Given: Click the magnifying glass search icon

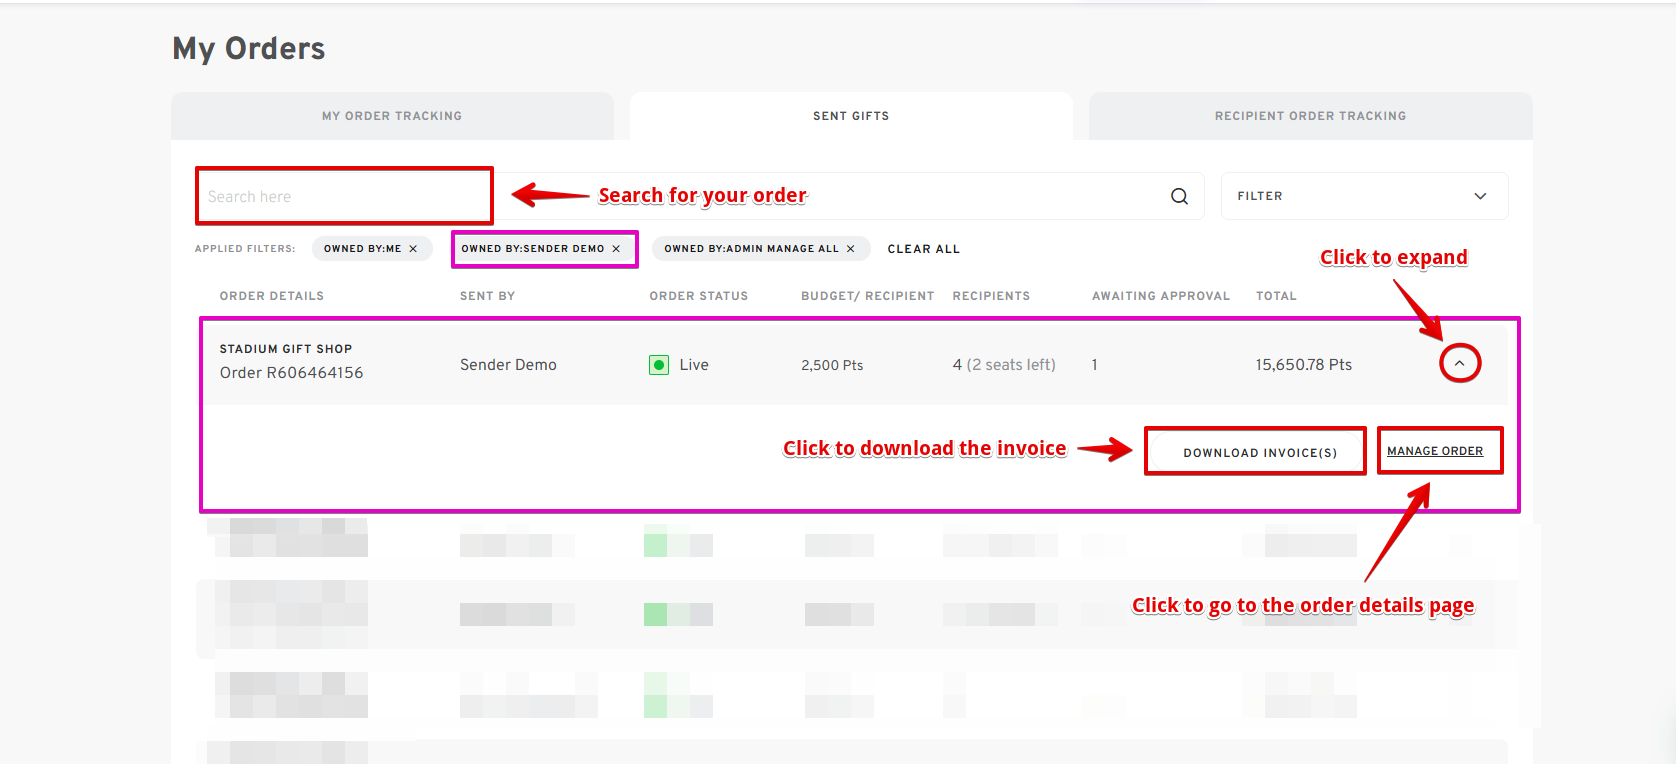Looking at the screenshot, I should click(1179, 196).
